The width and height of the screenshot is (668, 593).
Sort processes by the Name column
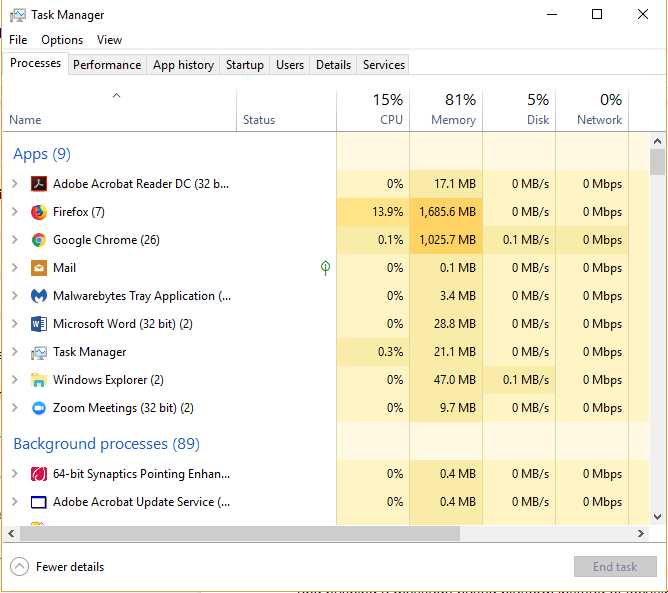(119, 110)
